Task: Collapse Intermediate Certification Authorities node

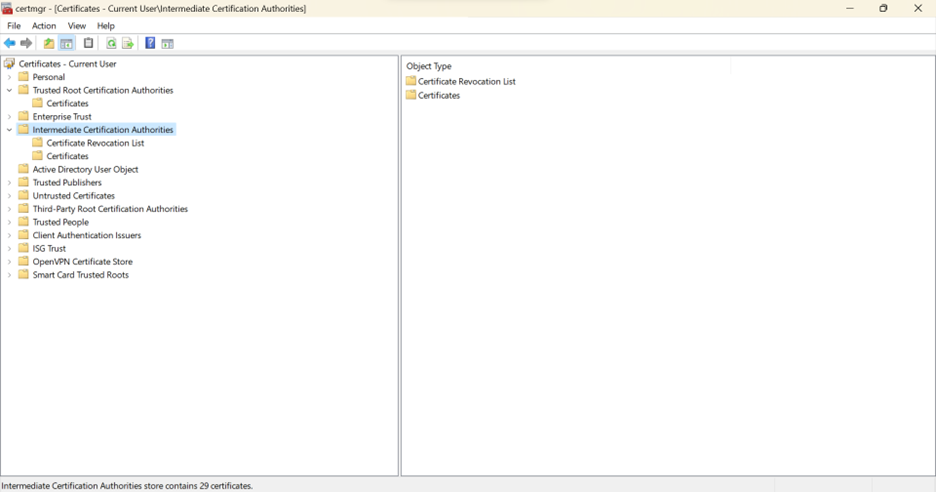Action: (x=9, y=130)
